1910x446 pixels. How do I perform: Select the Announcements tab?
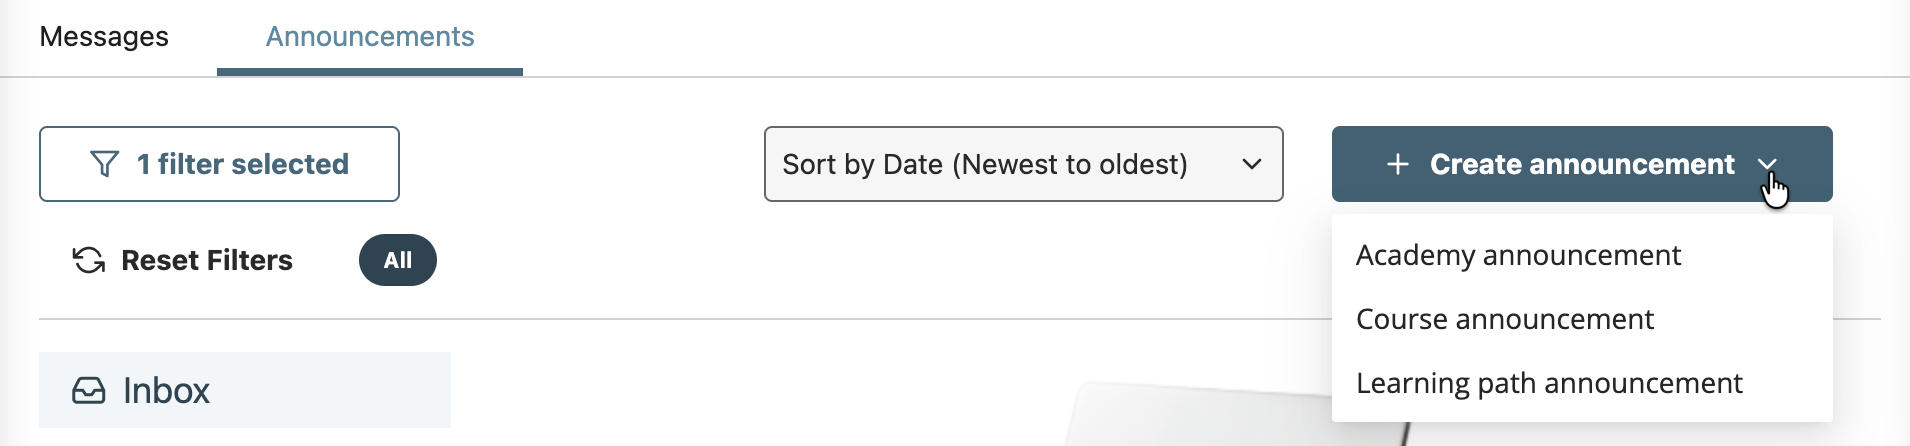pyautogui.click(x=370, y=37)
